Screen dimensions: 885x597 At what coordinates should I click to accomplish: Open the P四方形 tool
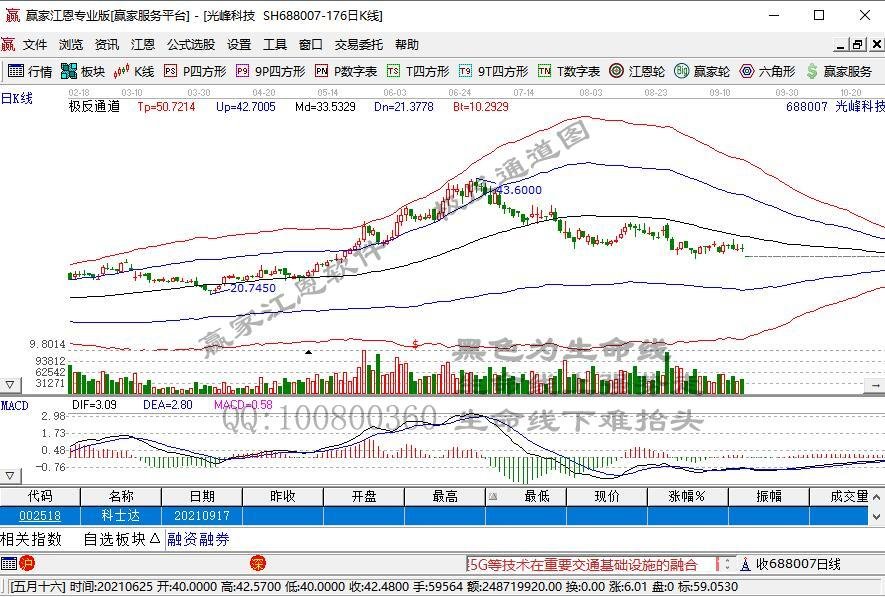click(x=195, y=71)
